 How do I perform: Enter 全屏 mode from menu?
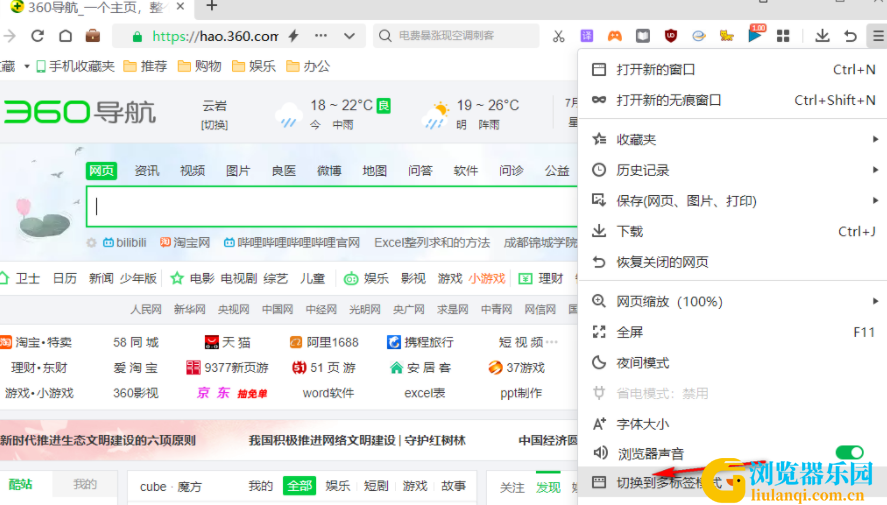[733, 332]
